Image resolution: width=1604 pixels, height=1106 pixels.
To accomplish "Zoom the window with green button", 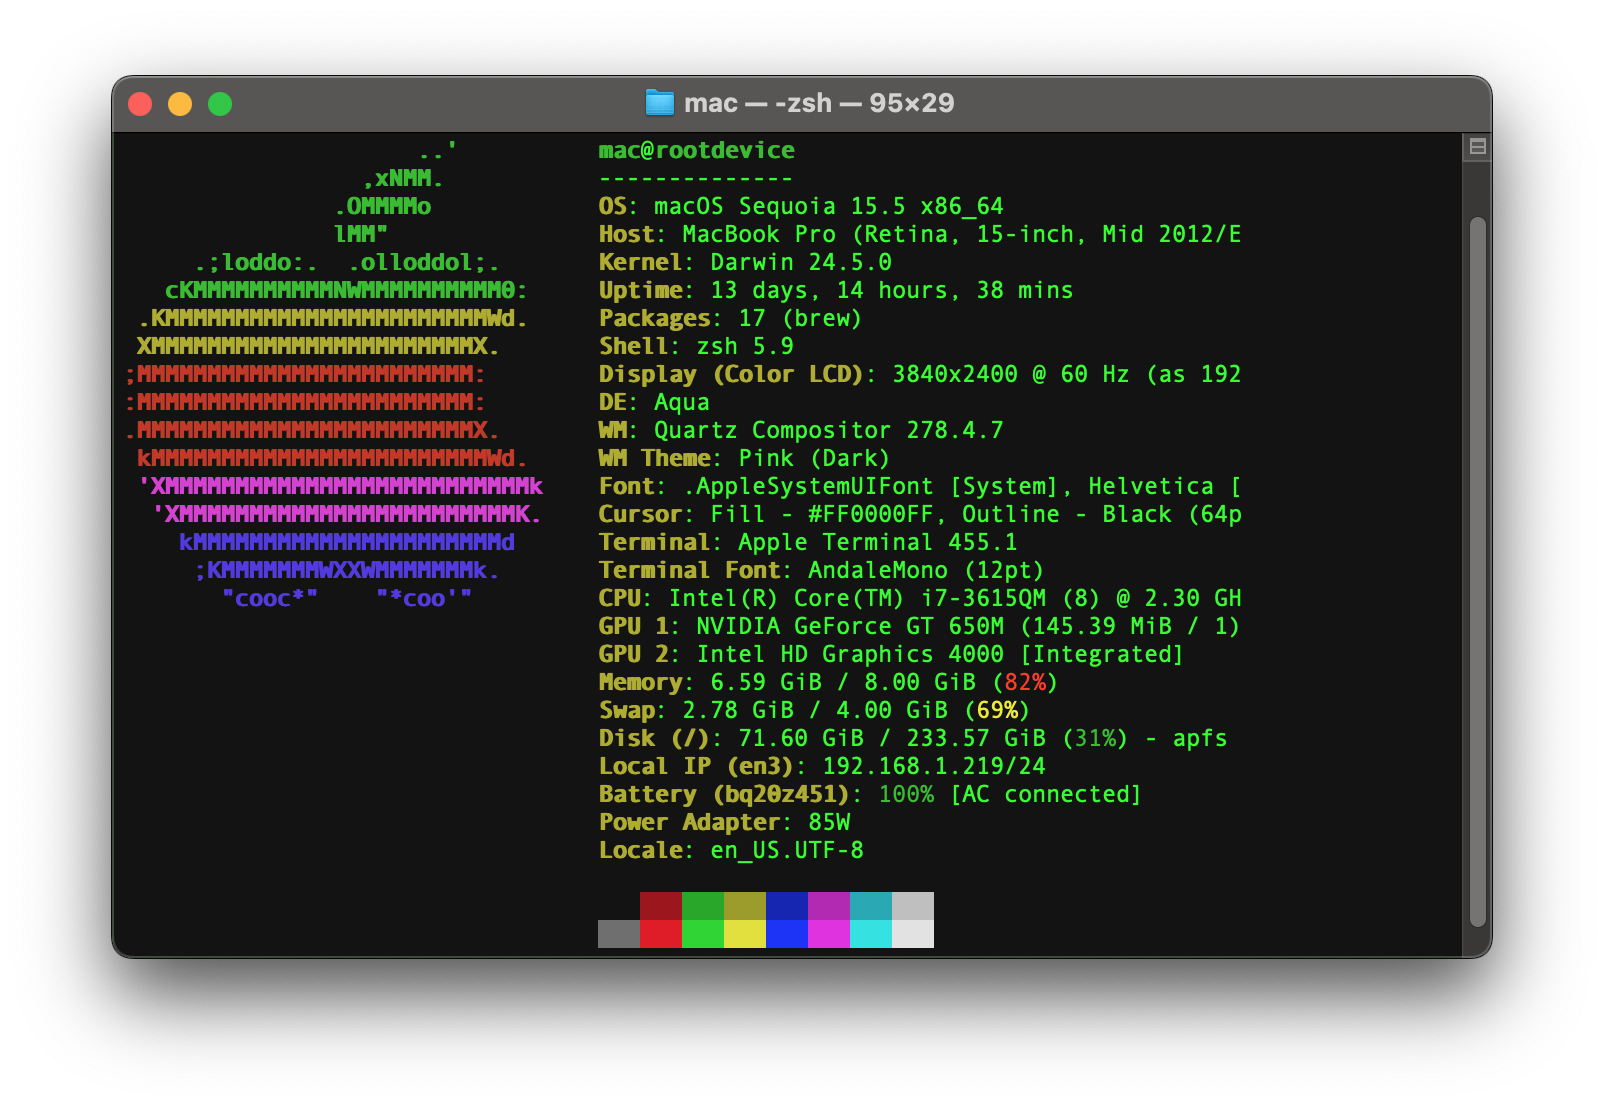I will tap(220, 104).
